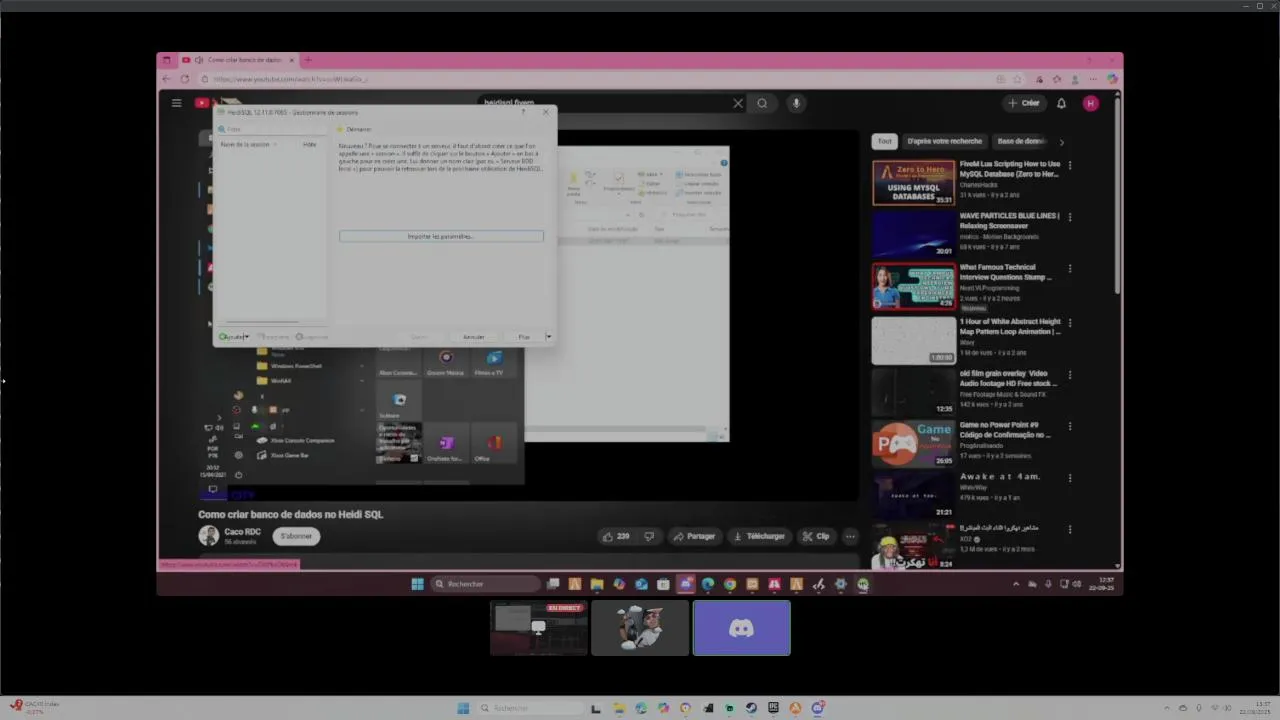This screenshot has width=1280, height=720.
Task: Click the Télécharger download button
Action: tap(759, 536)
